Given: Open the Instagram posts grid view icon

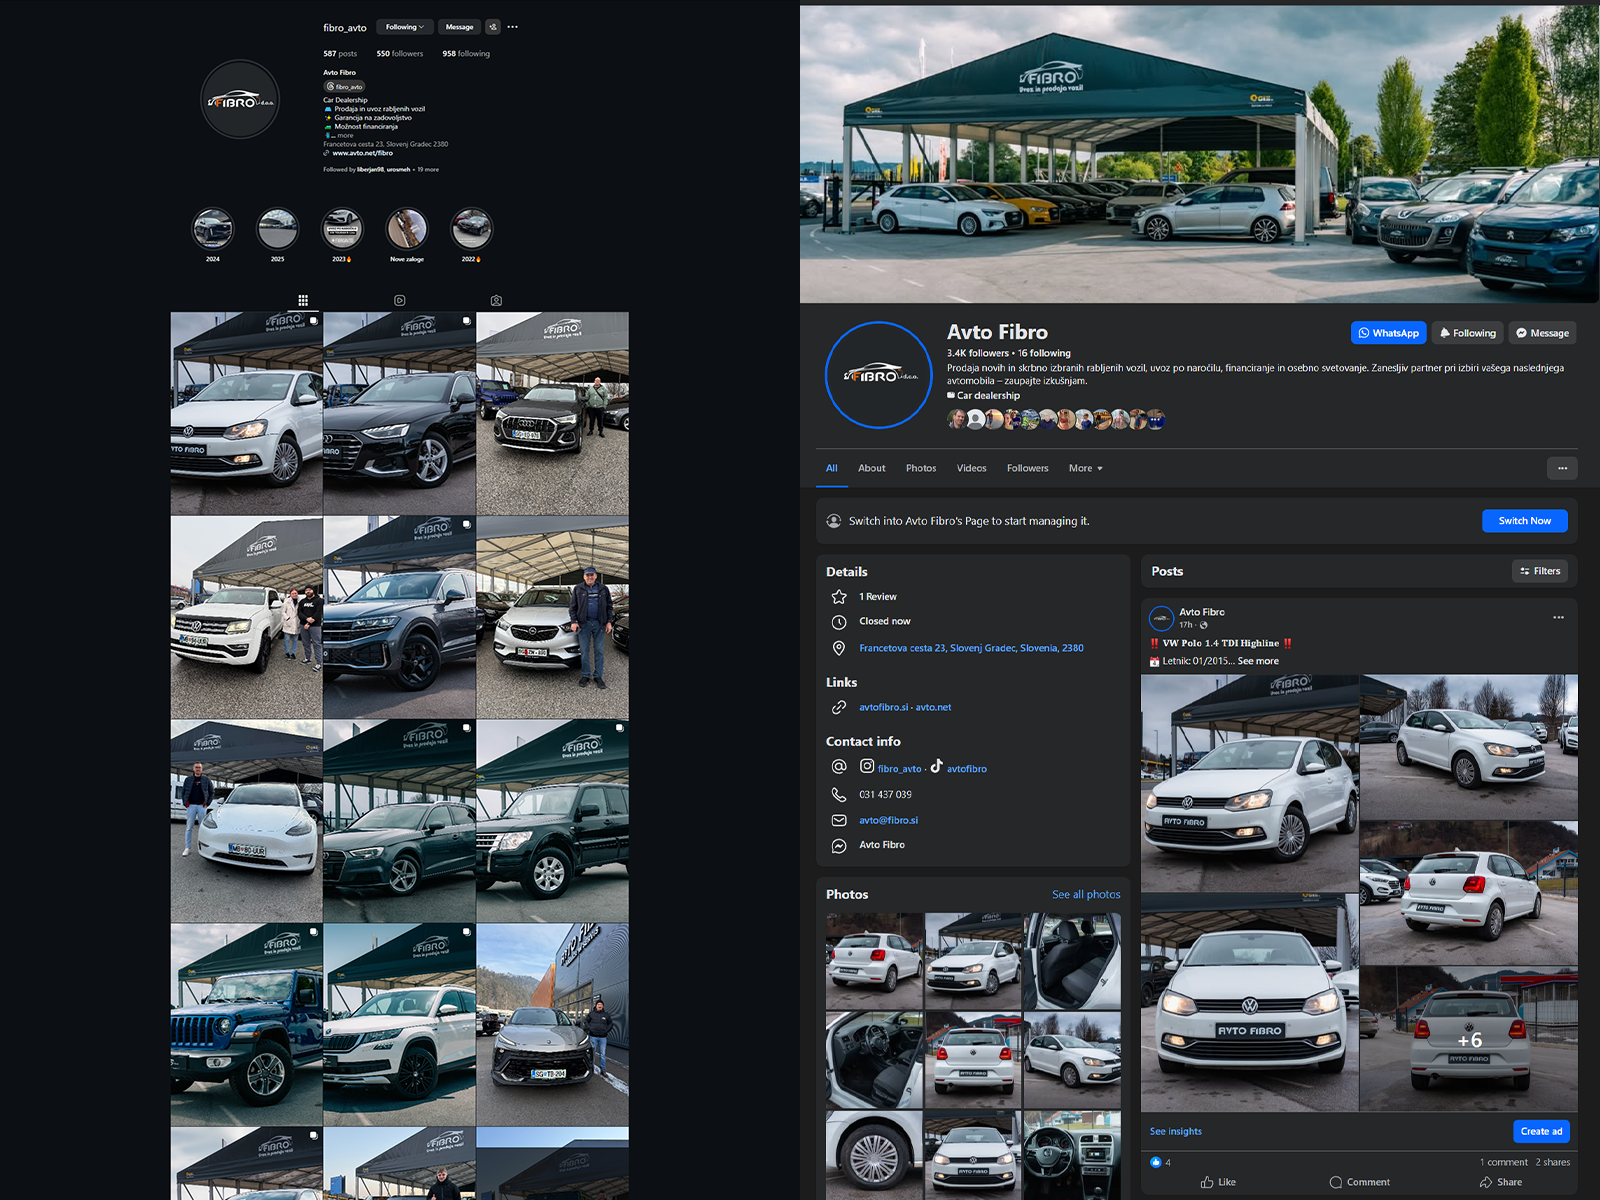Looking at the screenshot, I should click(x=303, y=299).
